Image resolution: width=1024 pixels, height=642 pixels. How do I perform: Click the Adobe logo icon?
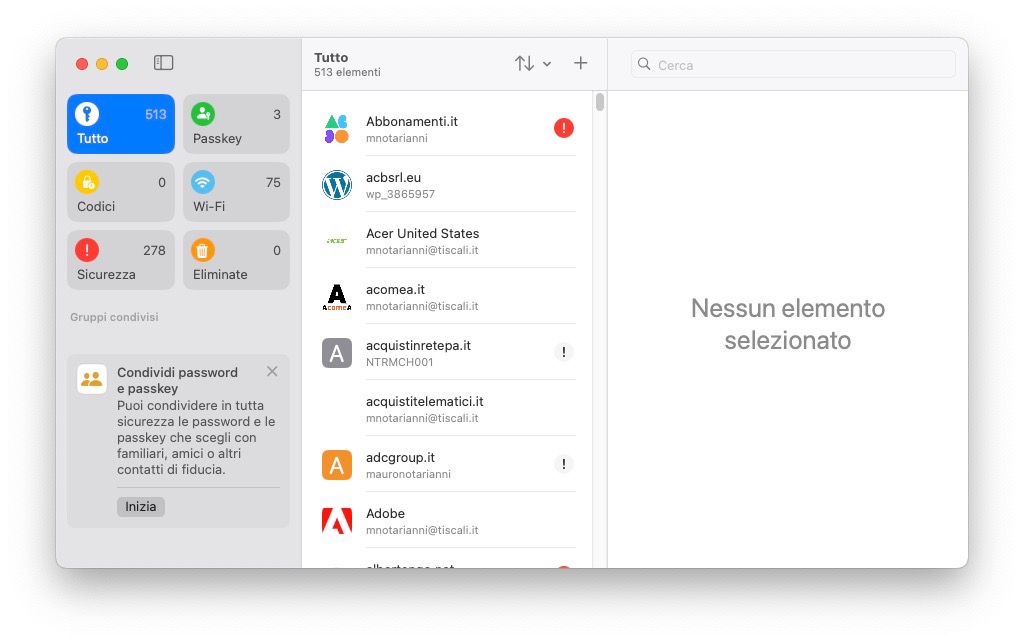tap(337, 521)
